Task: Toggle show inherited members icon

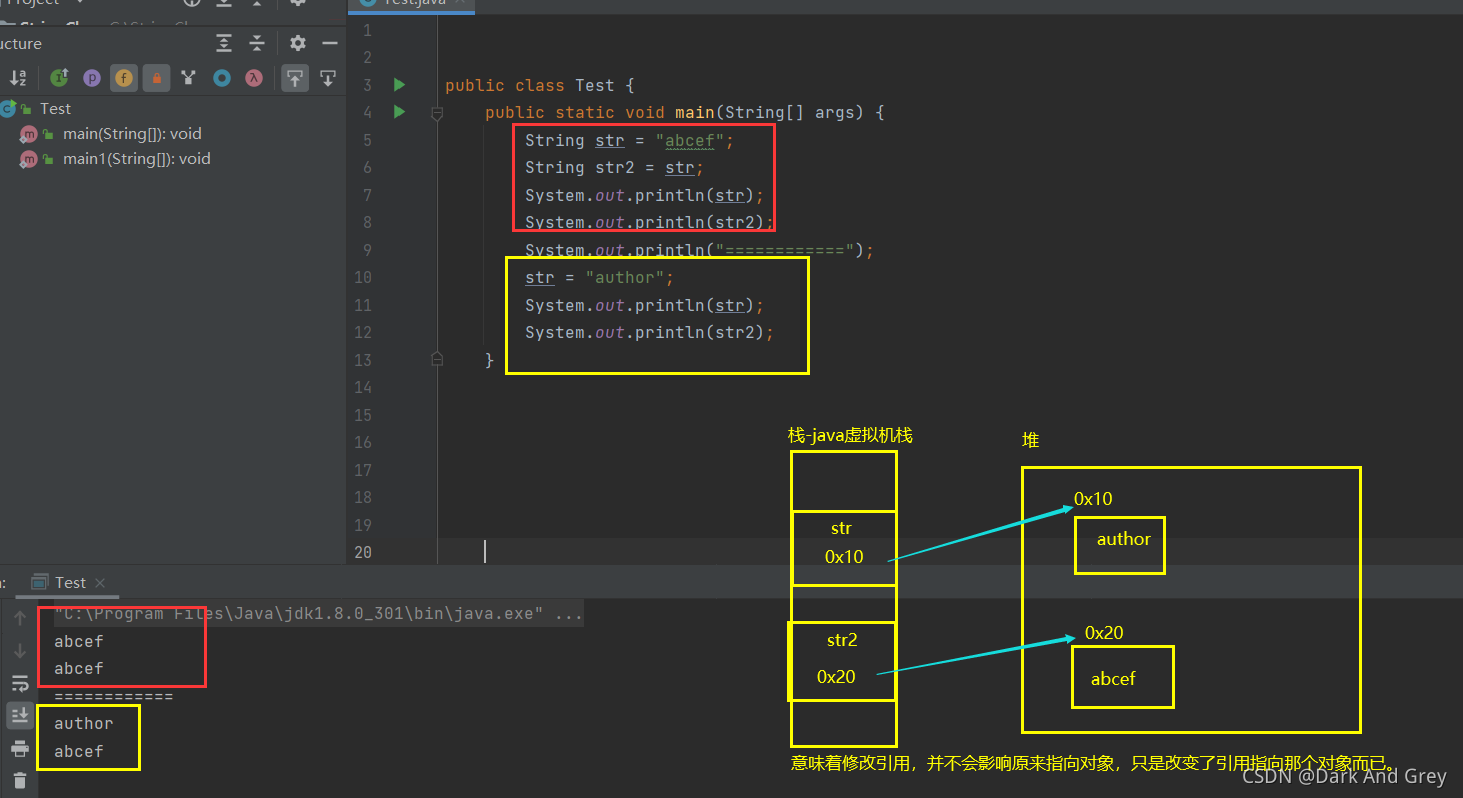Action: point(188,77)
